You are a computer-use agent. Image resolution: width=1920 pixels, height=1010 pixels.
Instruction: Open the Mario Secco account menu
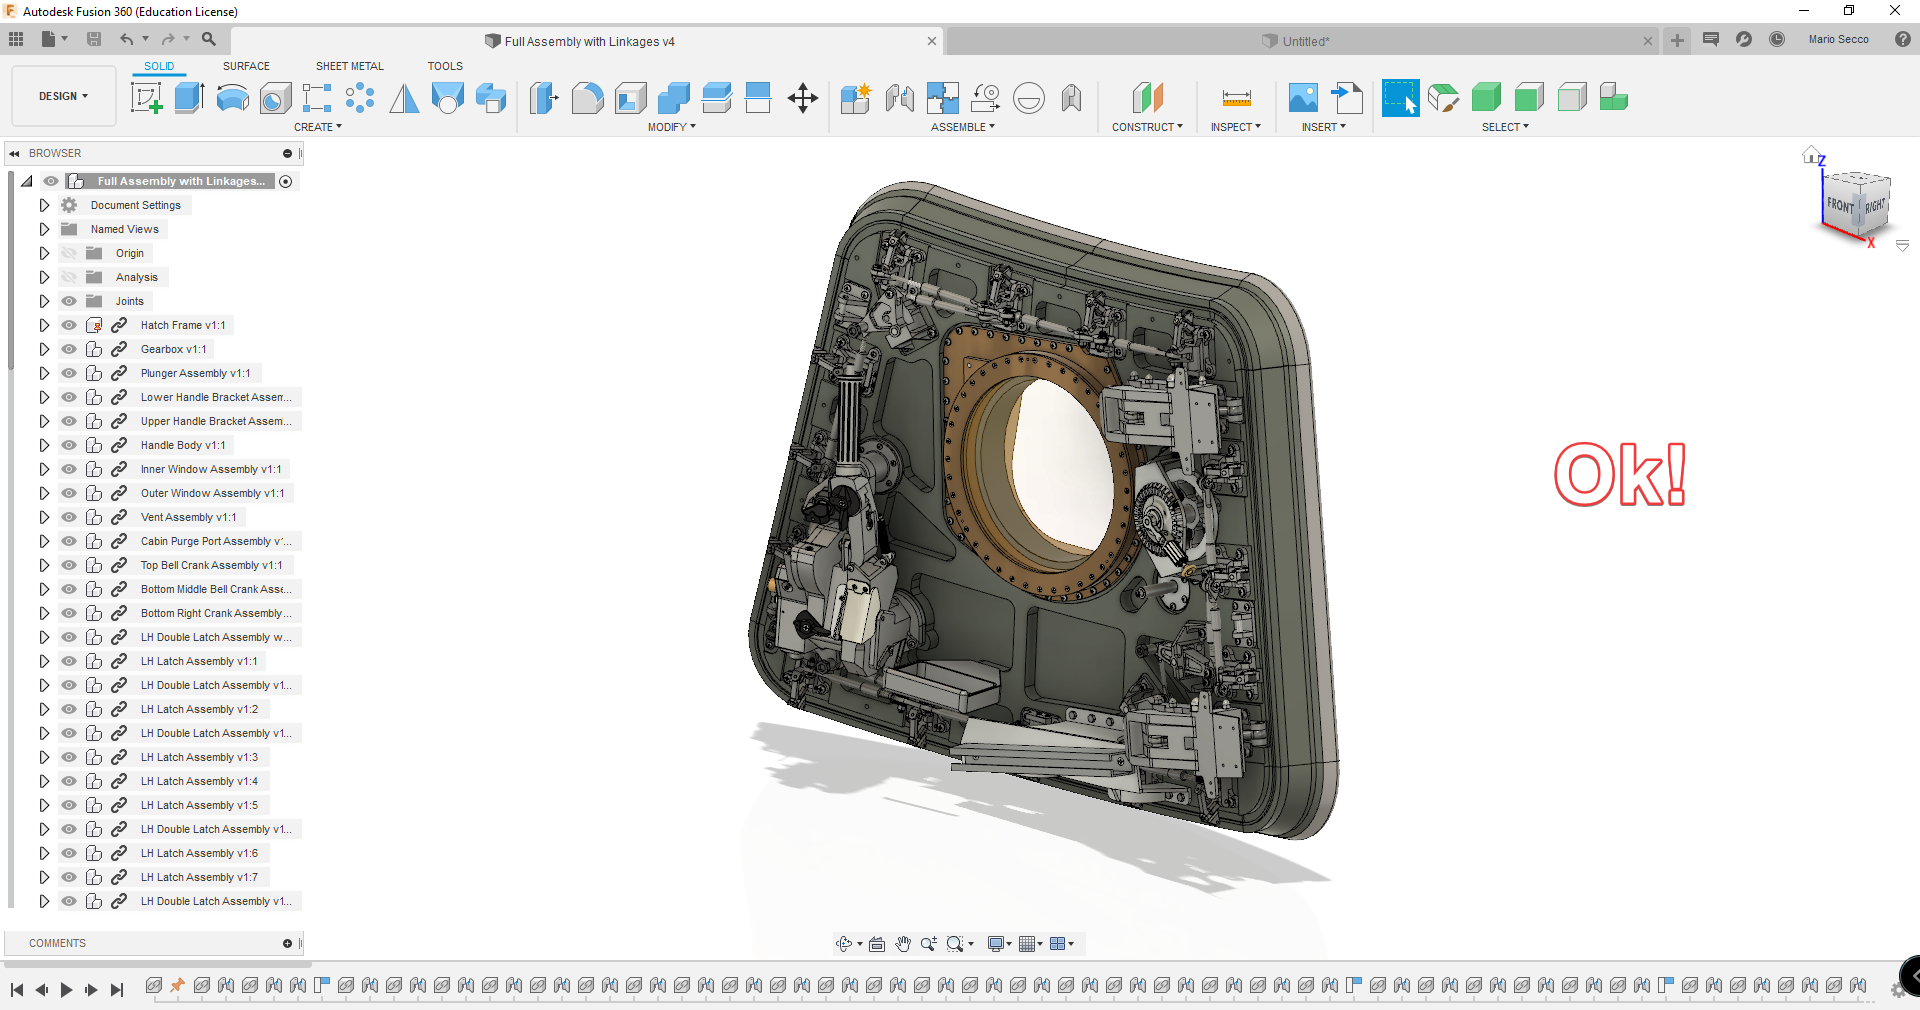click(x=1839, y=40)
